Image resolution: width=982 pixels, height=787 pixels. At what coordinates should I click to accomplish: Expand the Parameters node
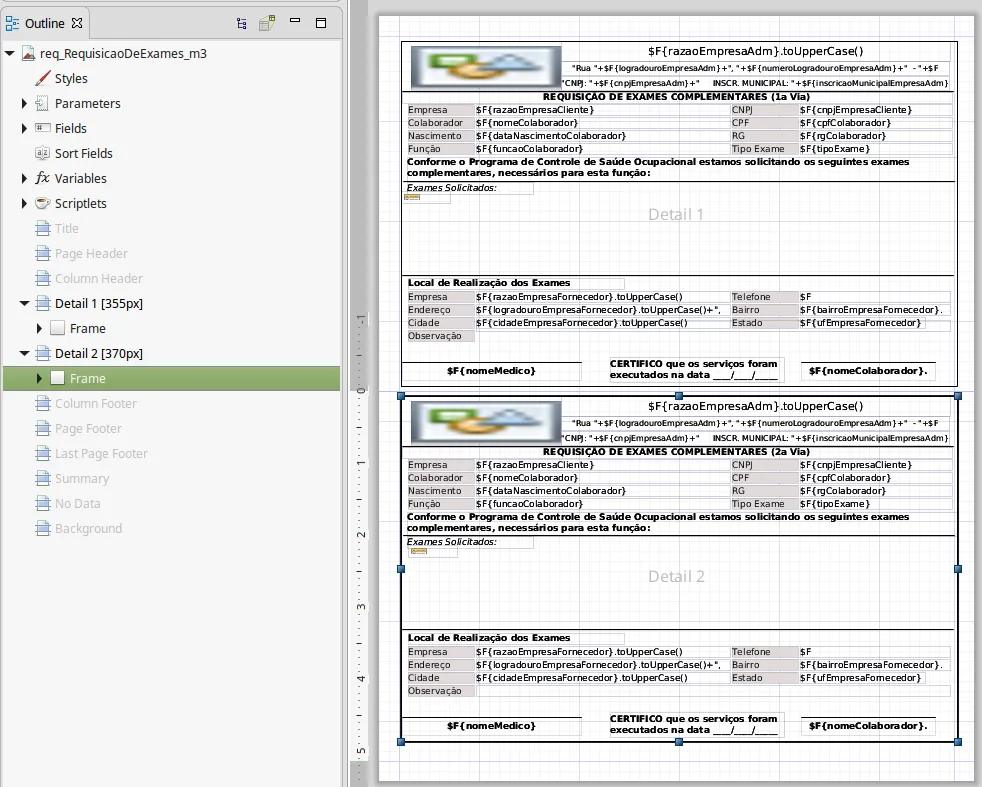point(24,103)
